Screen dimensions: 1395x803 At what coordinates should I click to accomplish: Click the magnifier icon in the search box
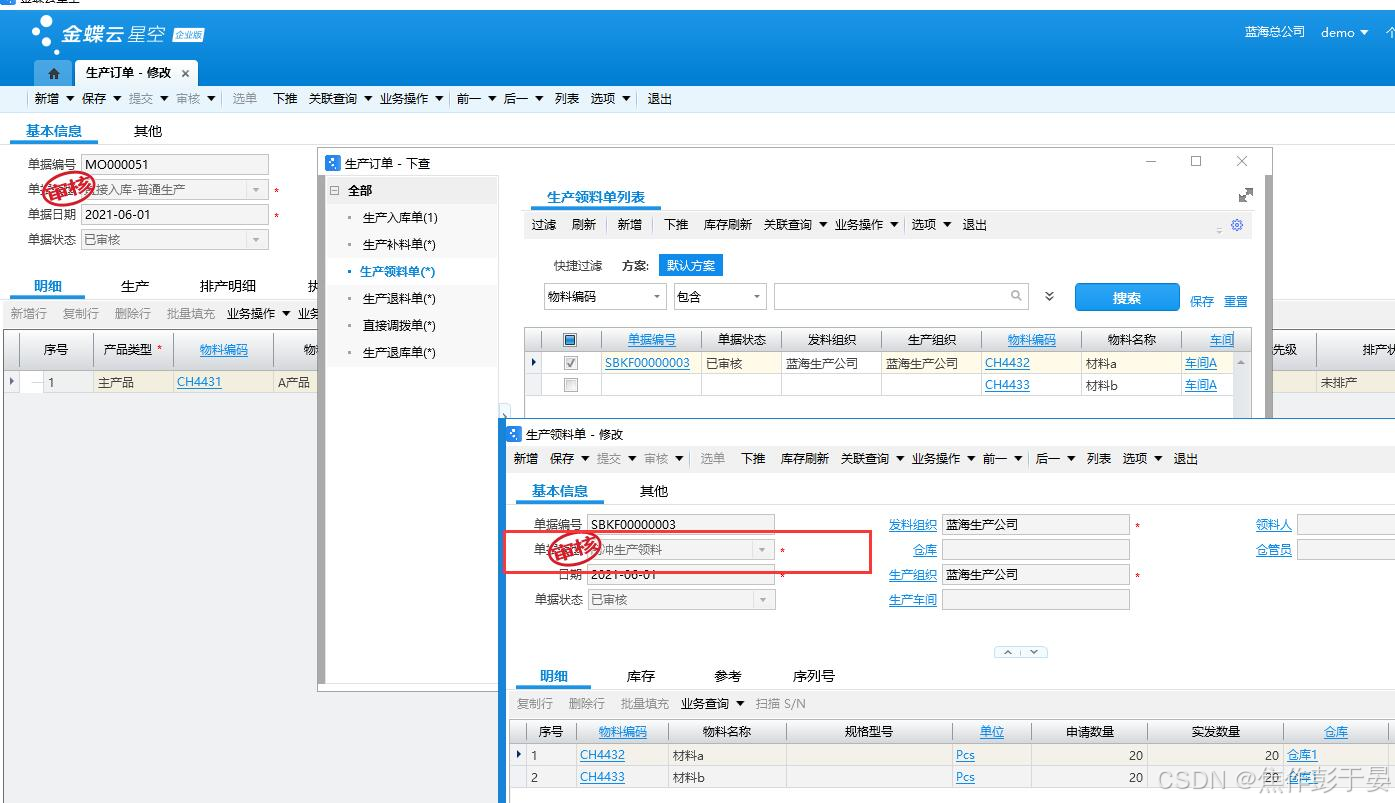(x=1017, y=296)
